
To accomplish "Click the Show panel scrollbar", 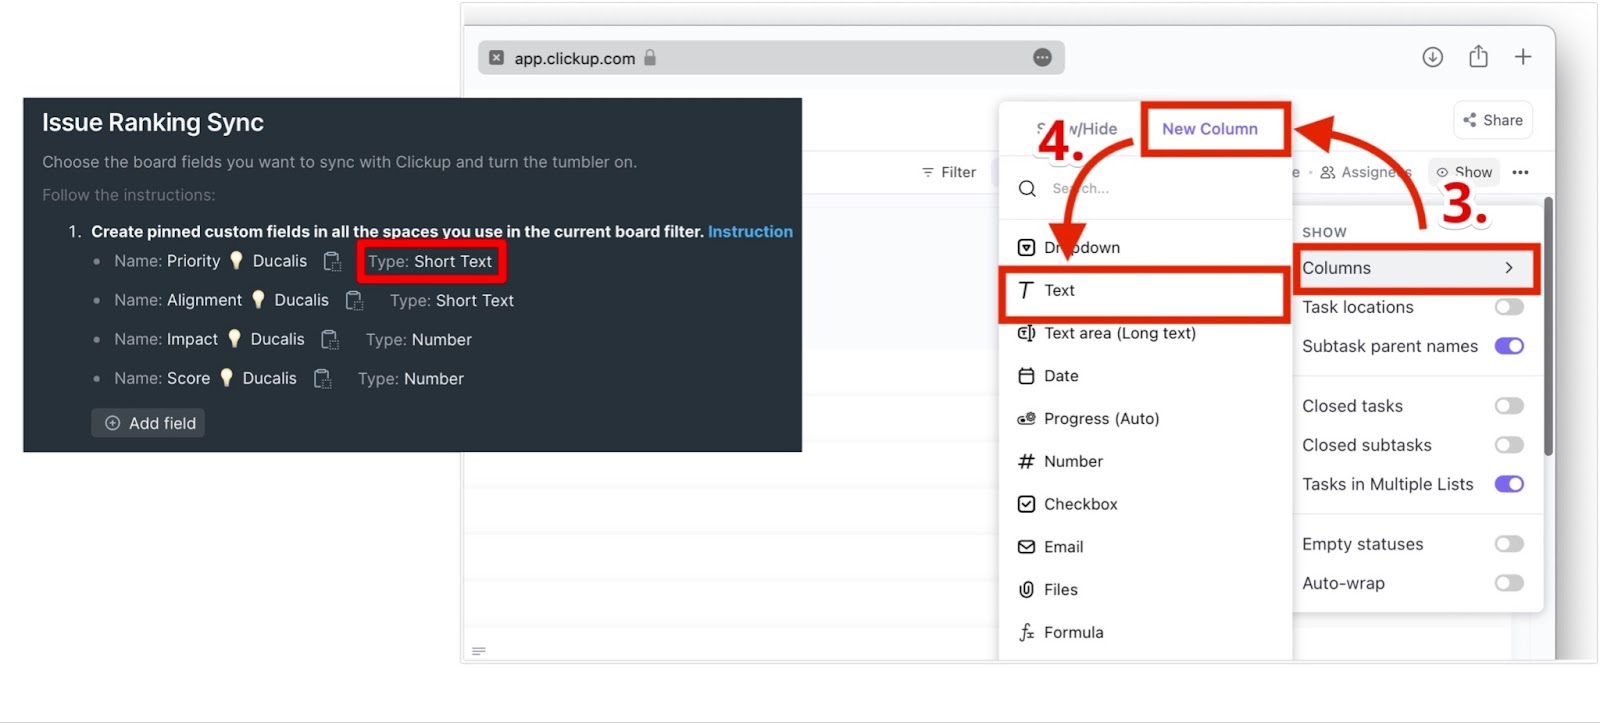I will (x=1548, y=326).
